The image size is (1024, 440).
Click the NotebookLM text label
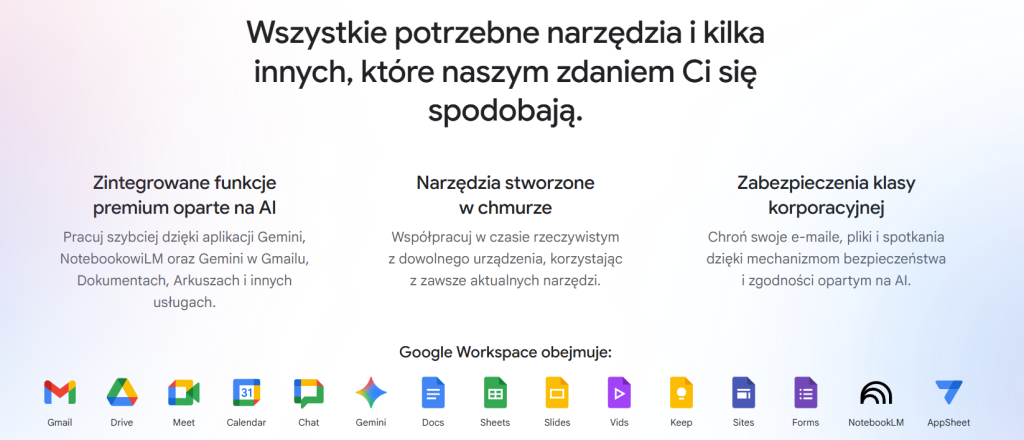876,422
